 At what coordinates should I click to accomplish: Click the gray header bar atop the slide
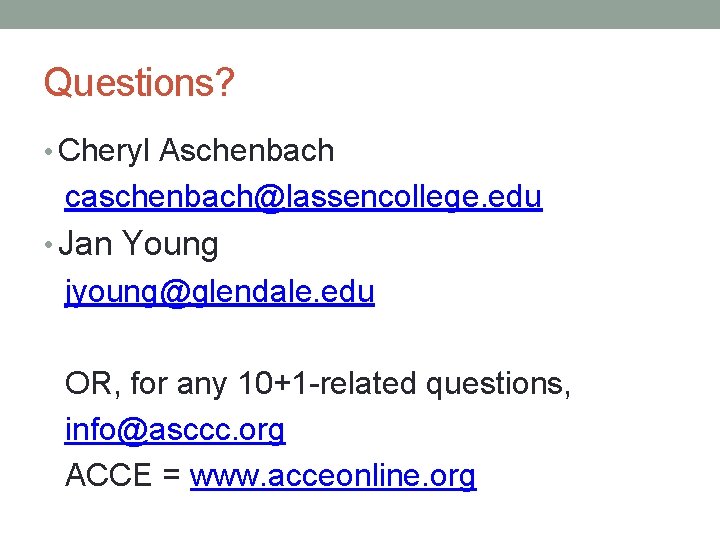[360, 14]
